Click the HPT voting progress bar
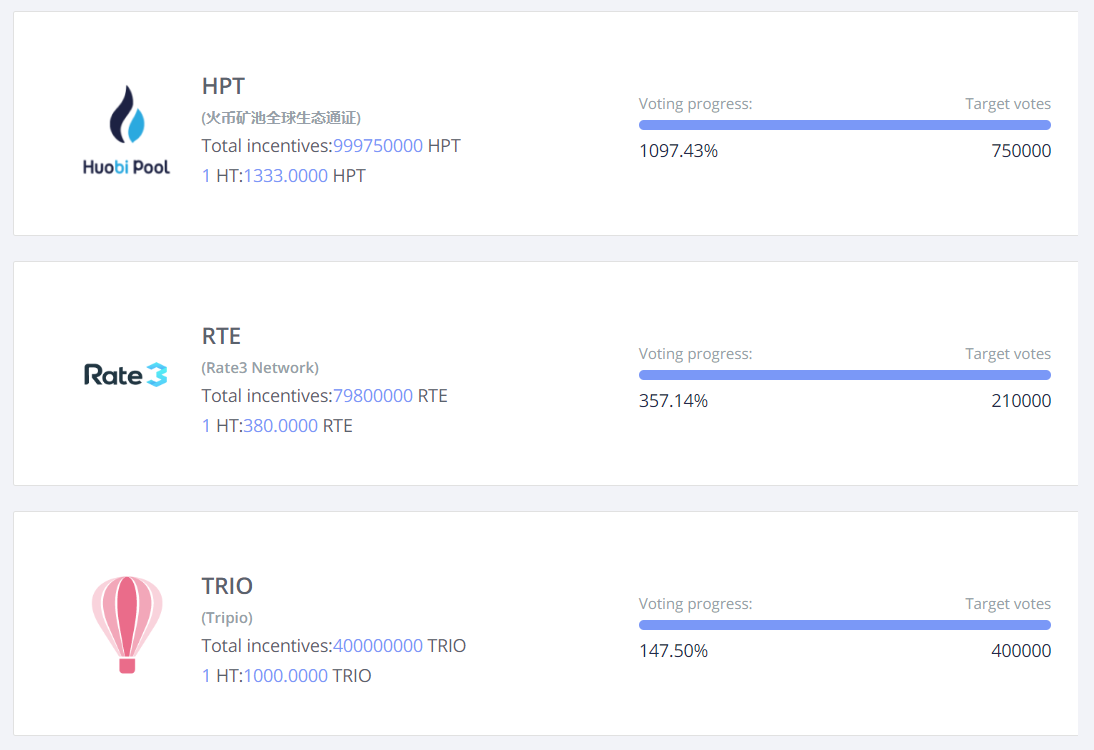The width and height of the screenshot is (1094, 750). (x=844, y=125)
